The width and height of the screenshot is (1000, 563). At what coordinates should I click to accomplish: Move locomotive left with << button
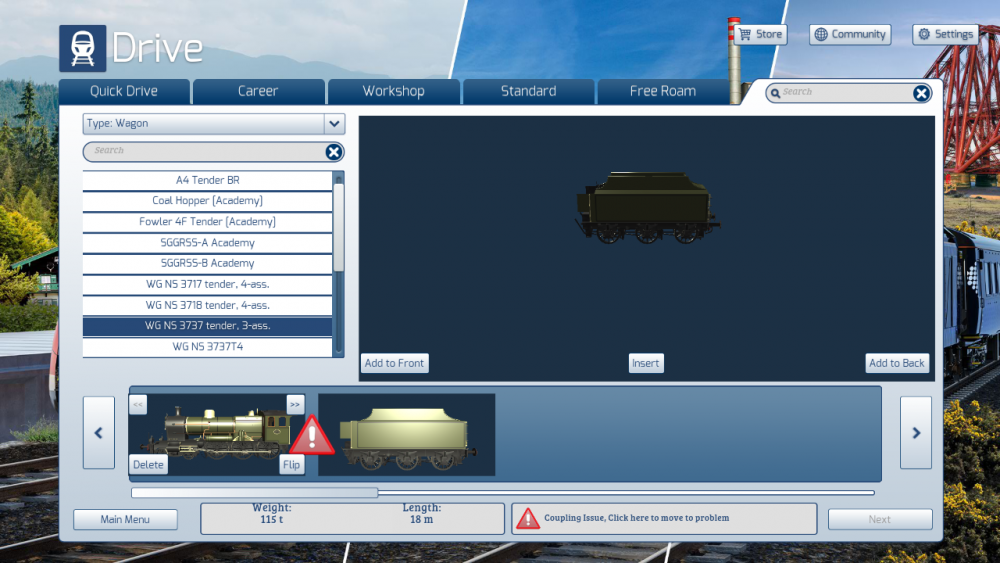138,404
